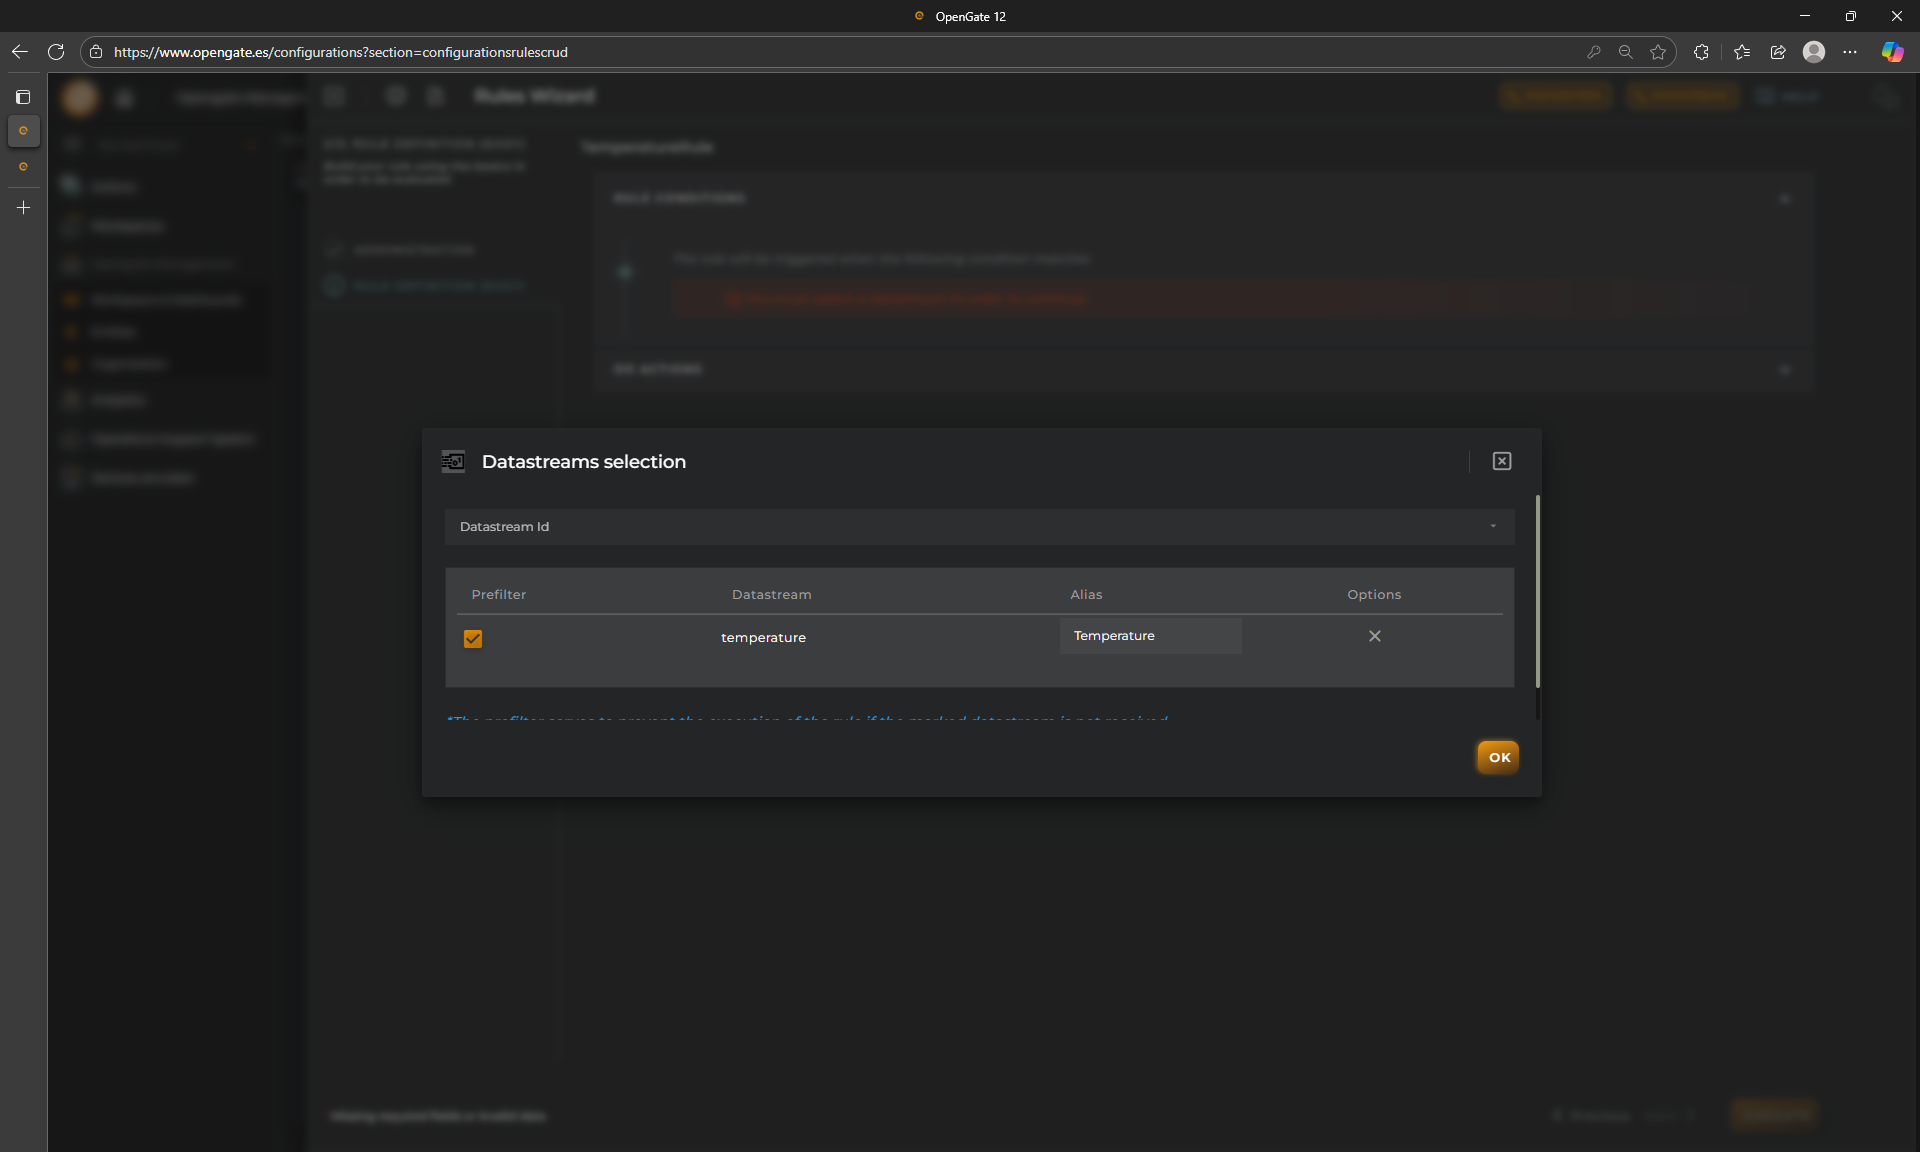The width and height of the screenshot is (1920, 1152).
Task: Confirm selection with the OK button
Action: click(1497, 757)
